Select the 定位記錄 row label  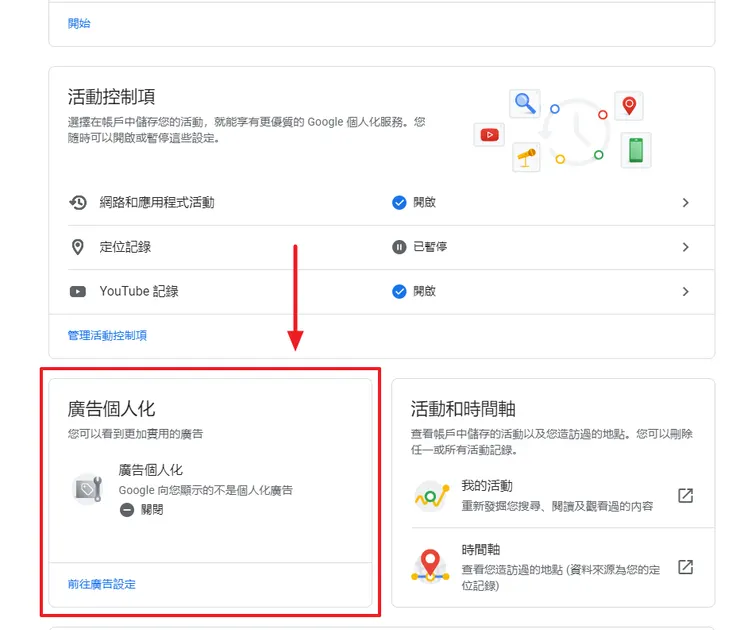coord(125,247)
